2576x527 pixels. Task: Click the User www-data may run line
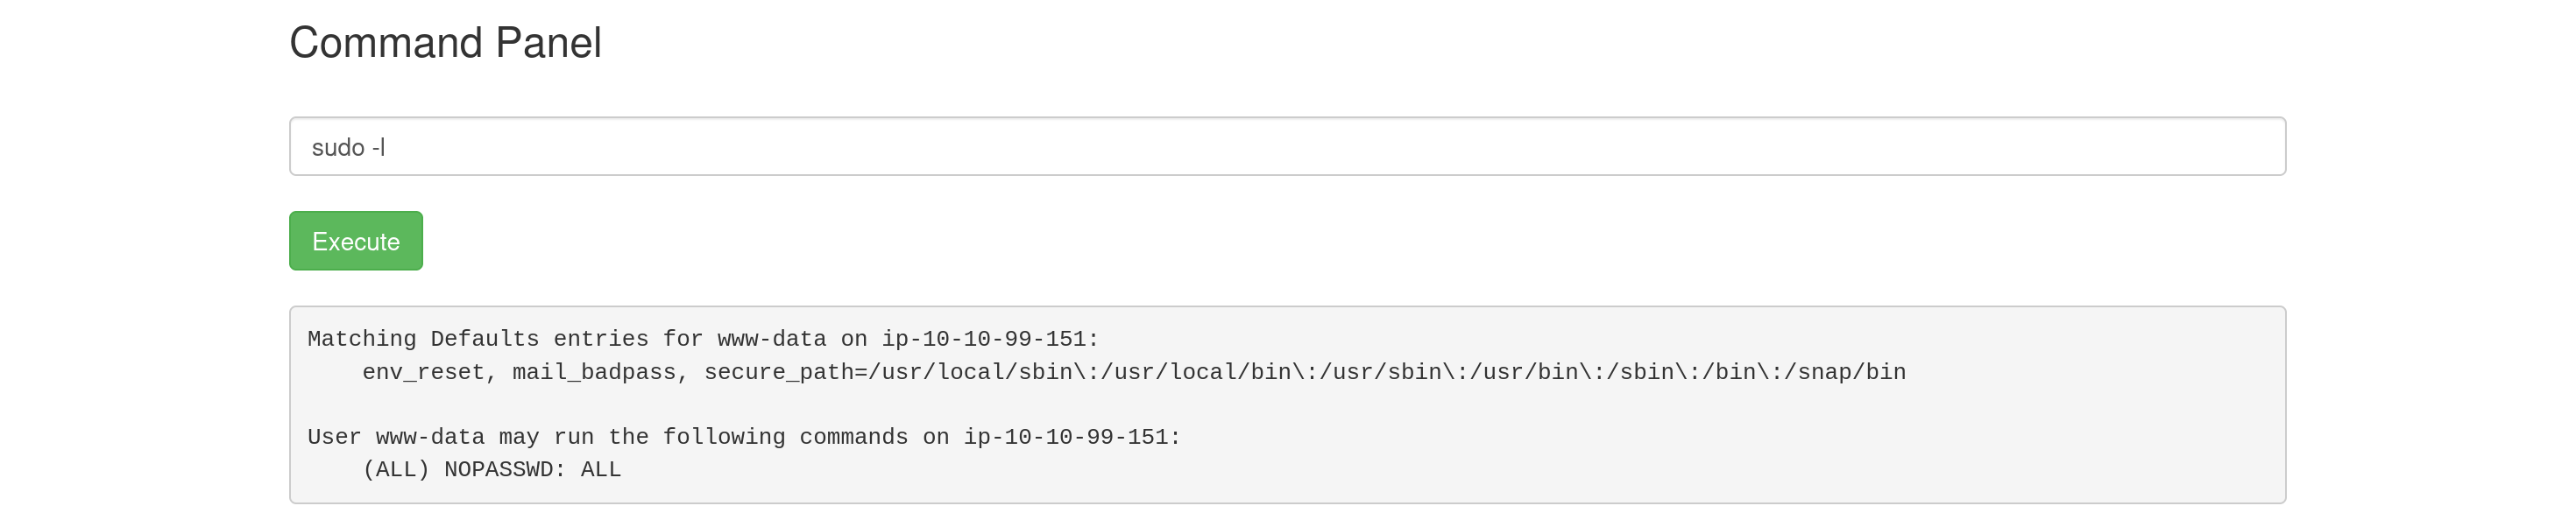point(744,437)
